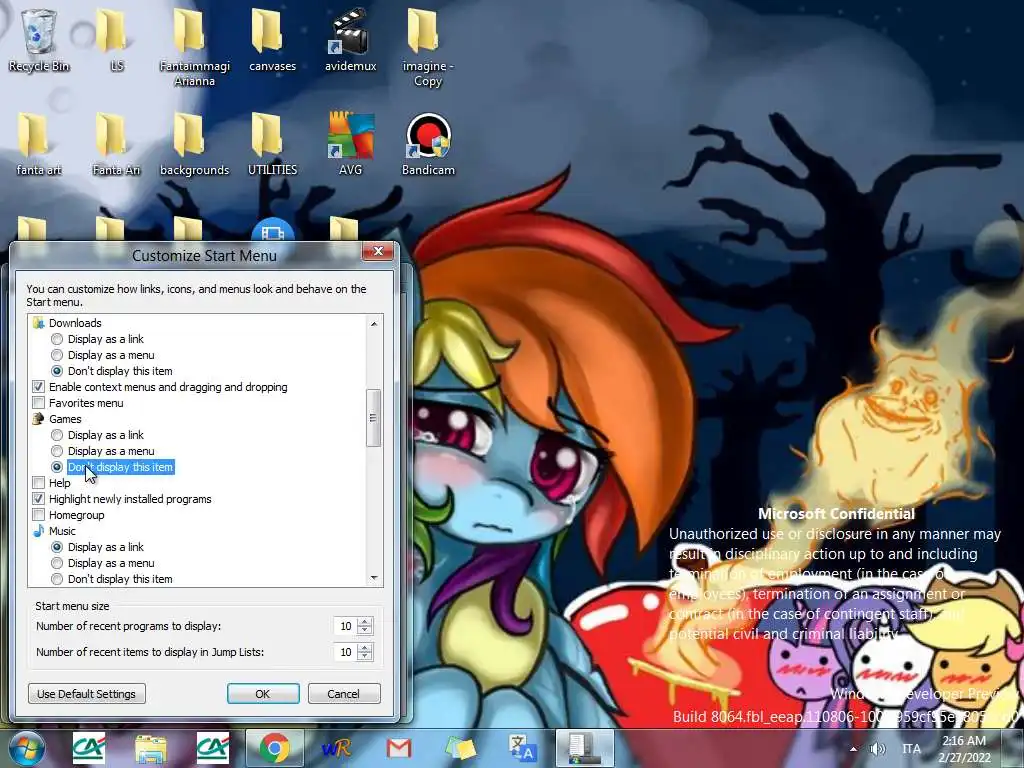The image size is (1024, 768).
Task: Uncheck Enable context menus and dragging
Action: pos(39,387)
